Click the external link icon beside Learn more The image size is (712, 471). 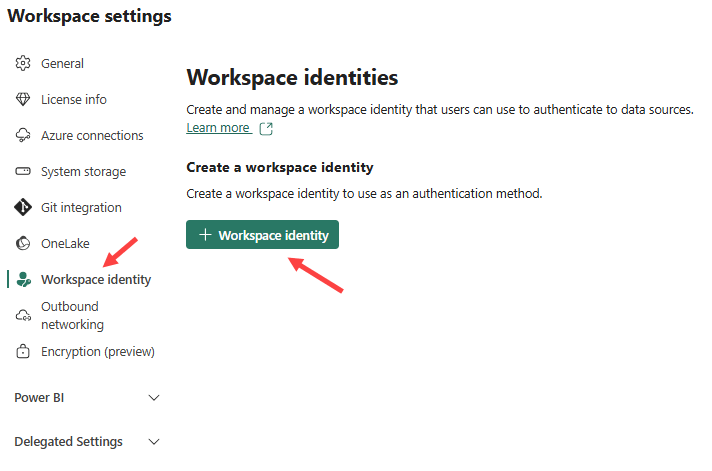(266, 129)
